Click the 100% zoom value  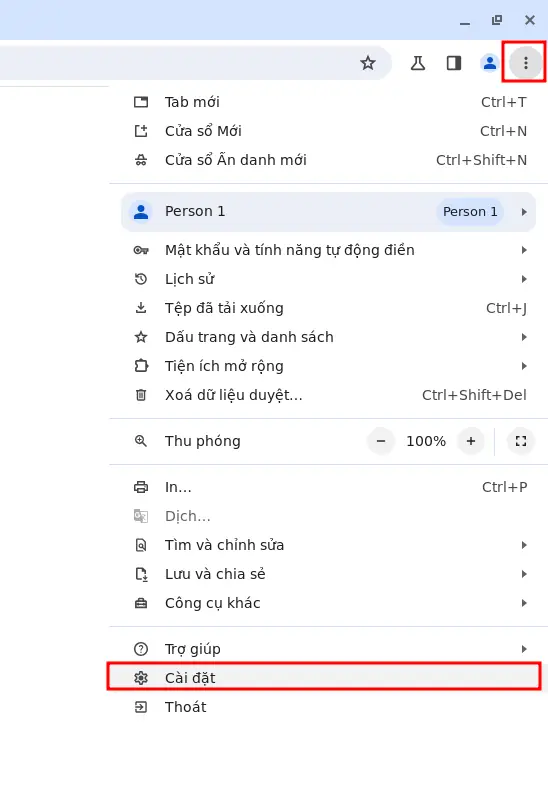pos(426,441)
